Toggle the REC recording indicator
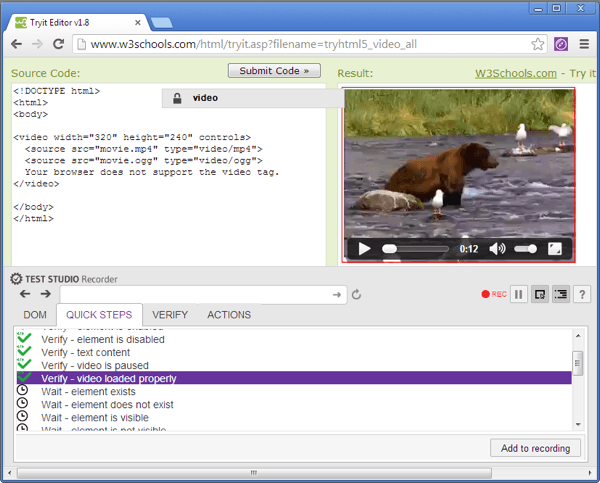This screenshot has width=600, height=483. coord(494,294)
